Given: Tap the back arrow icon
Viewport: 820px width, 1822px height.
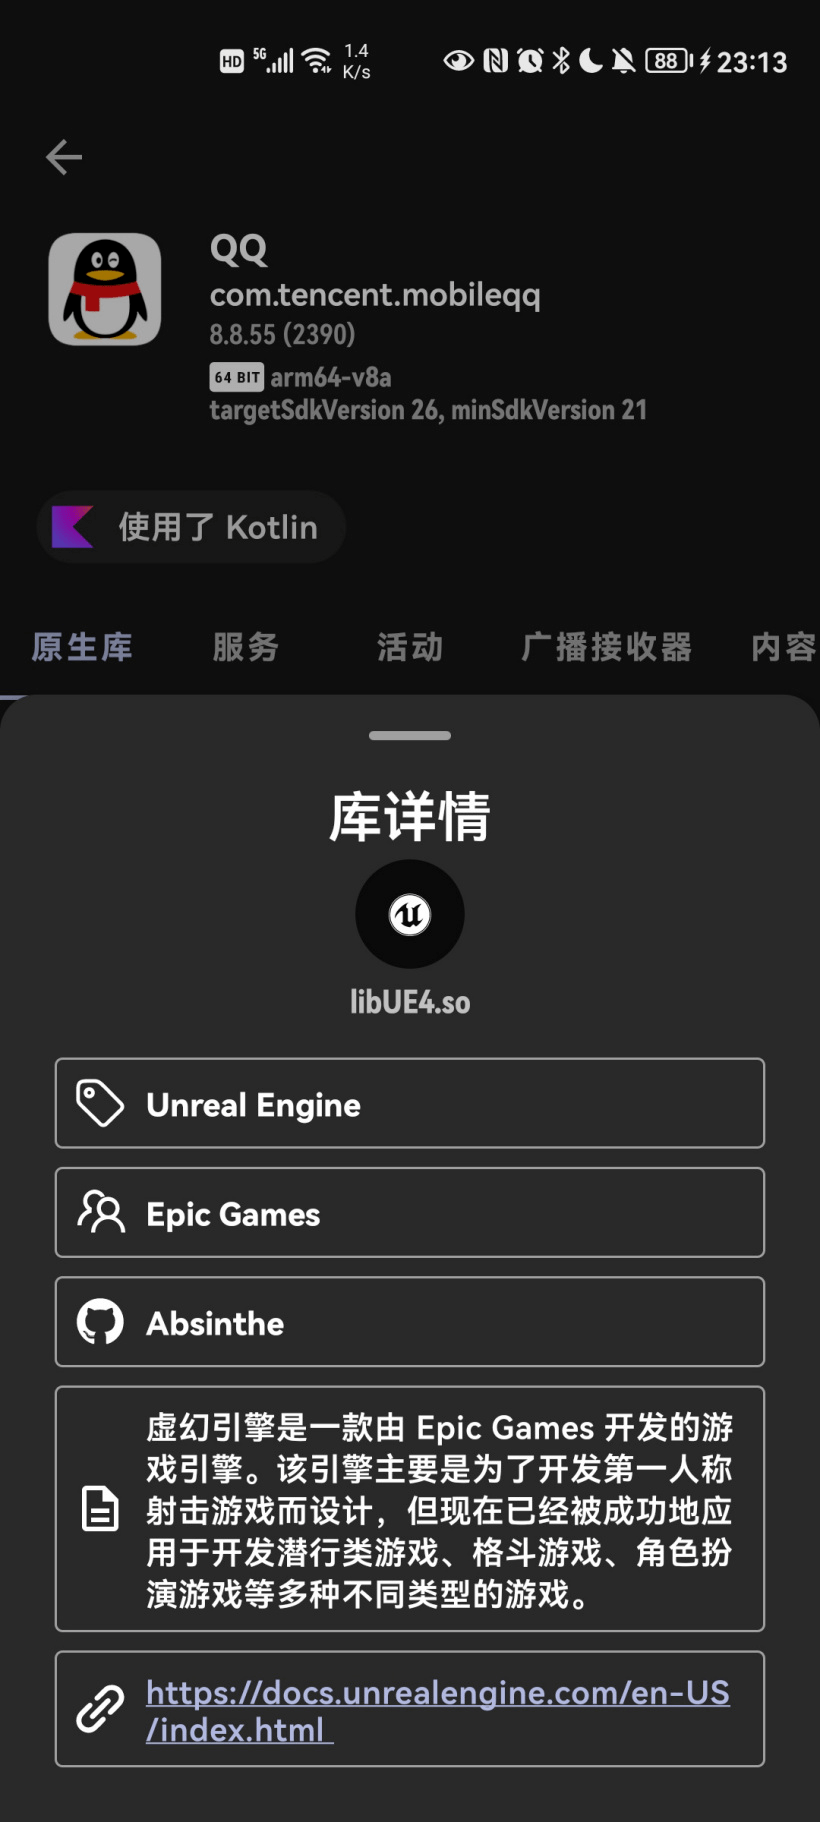Looking at the screenshot, I should (64, 157).
